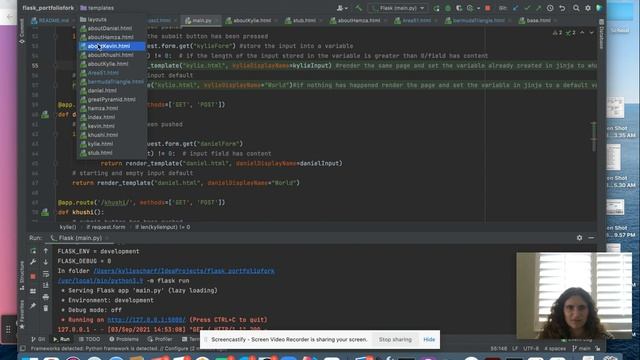Viewport: 640px width, 360px height.
Task: Click the Git Update Project arrow icon
Action: 516,8
